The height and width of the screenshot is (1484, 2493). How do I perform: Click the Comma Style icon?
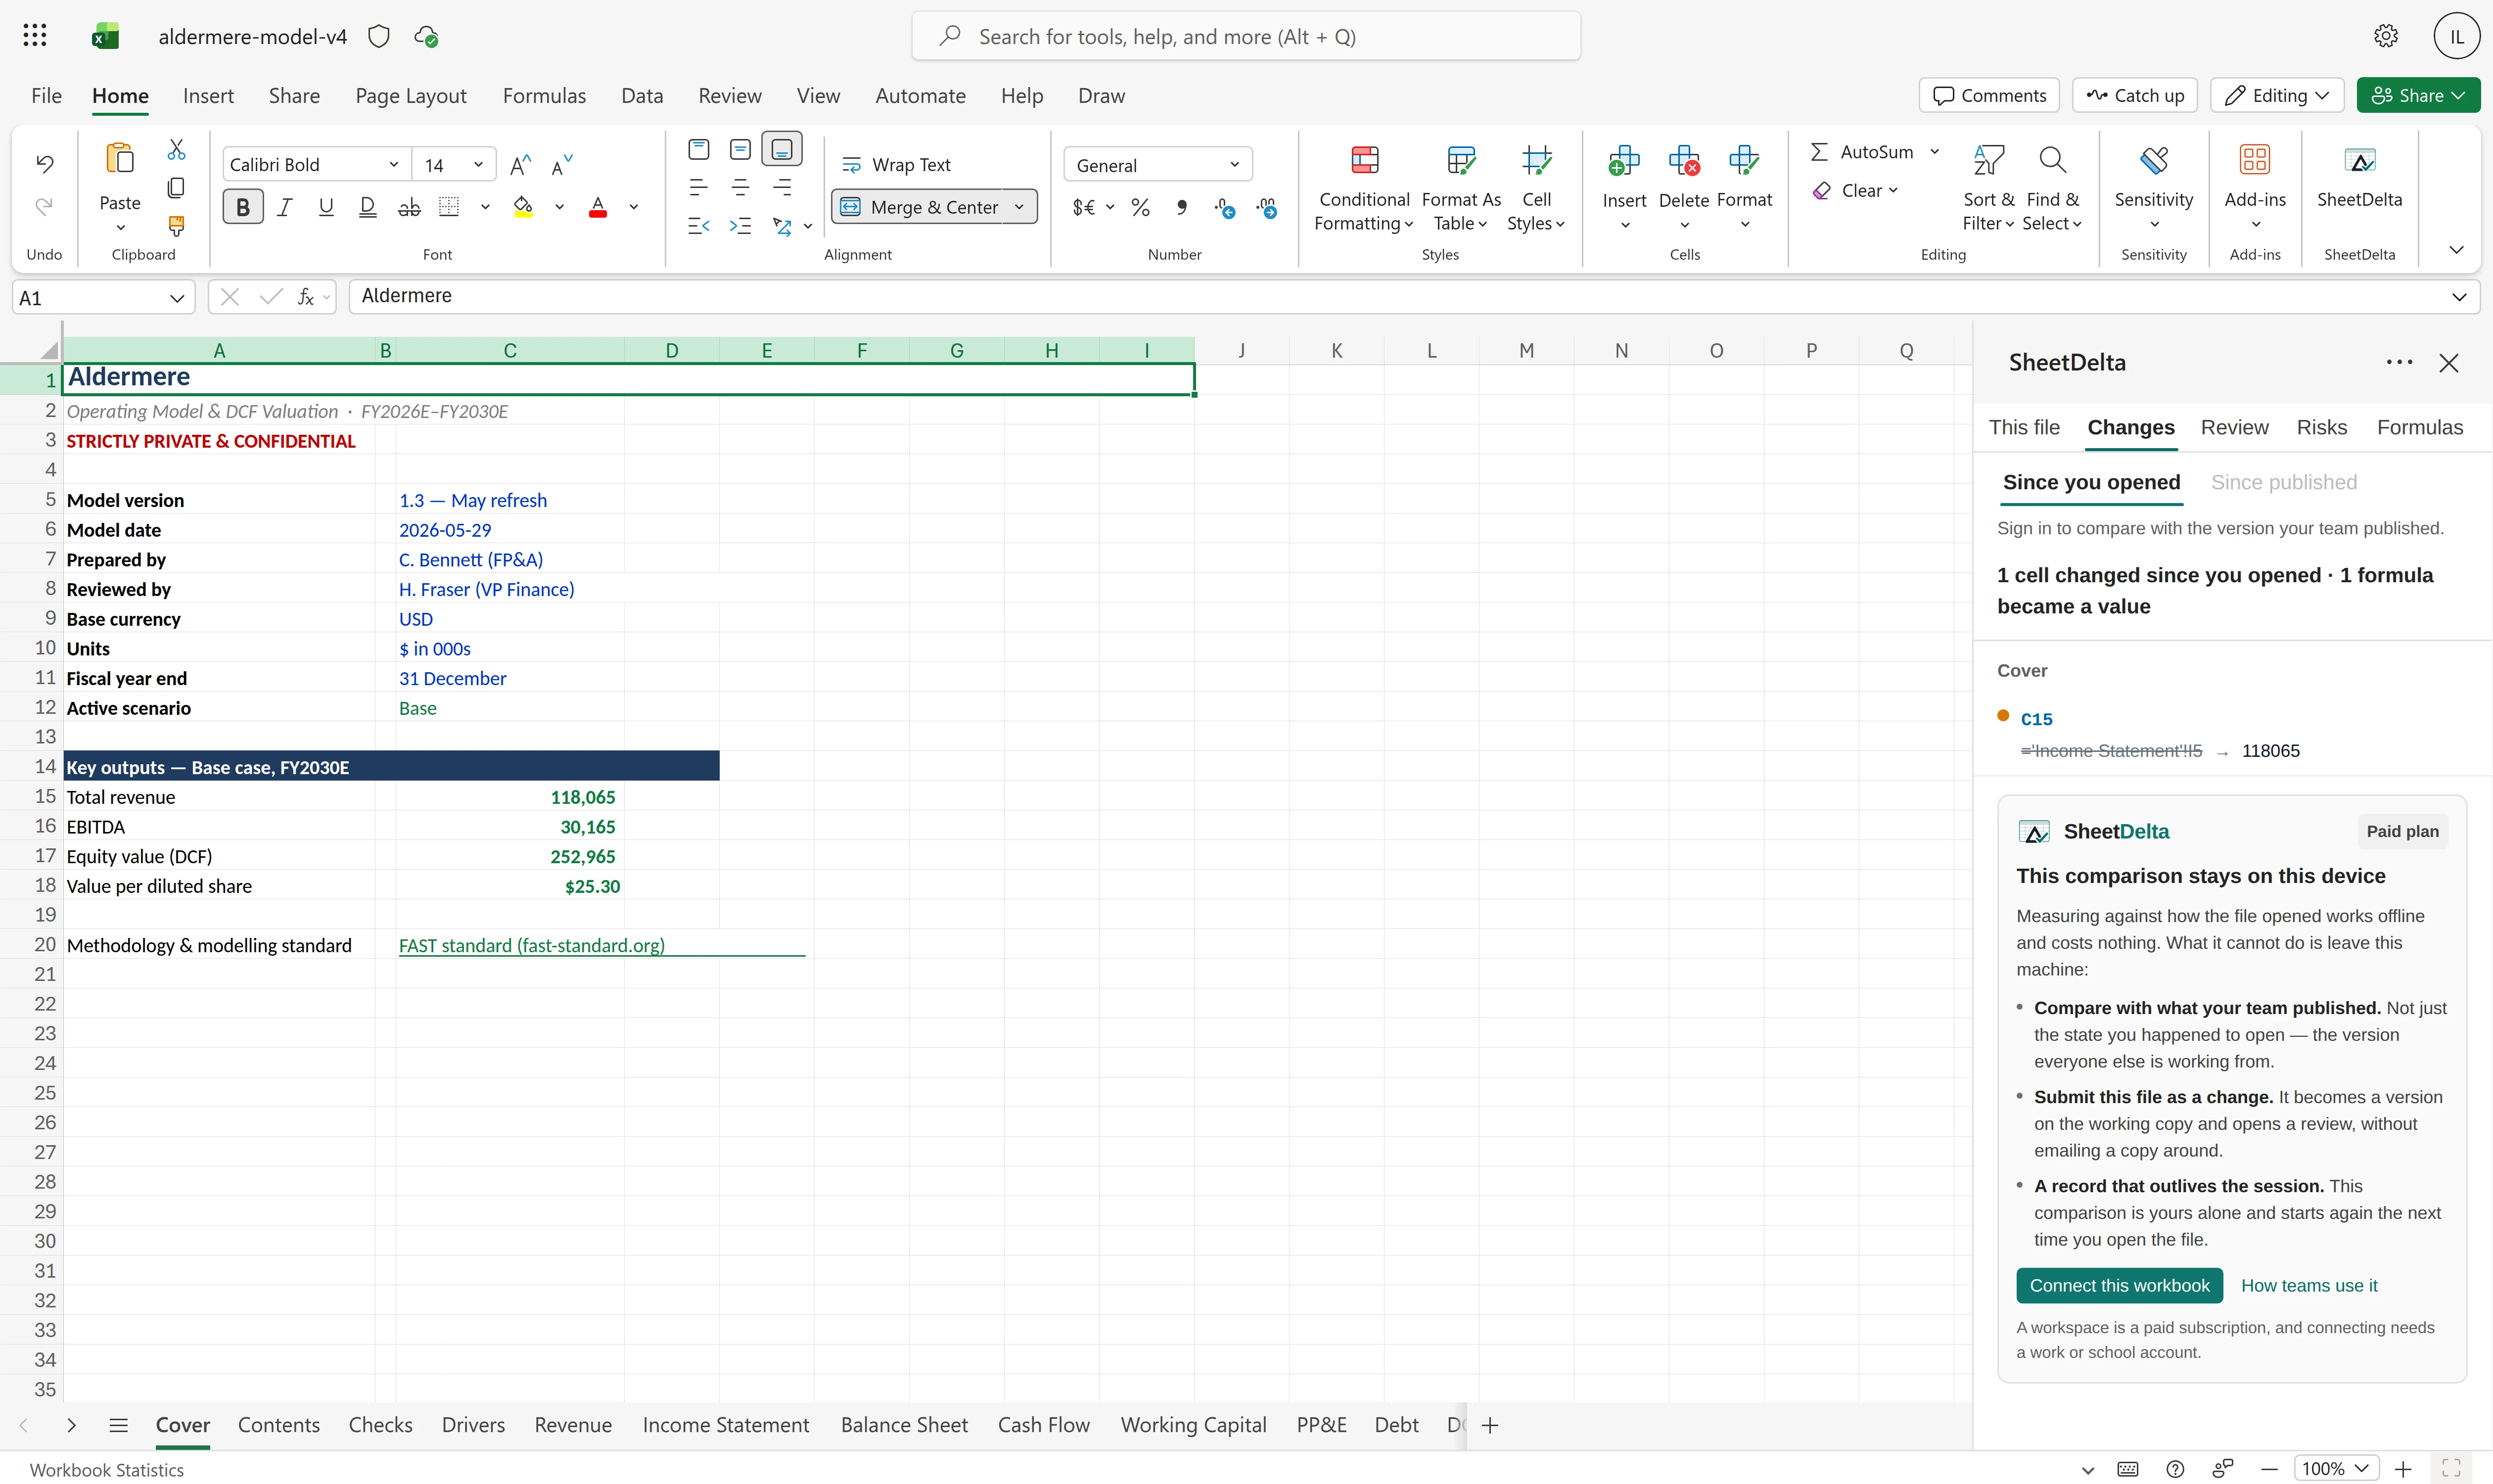[1182, 207]
